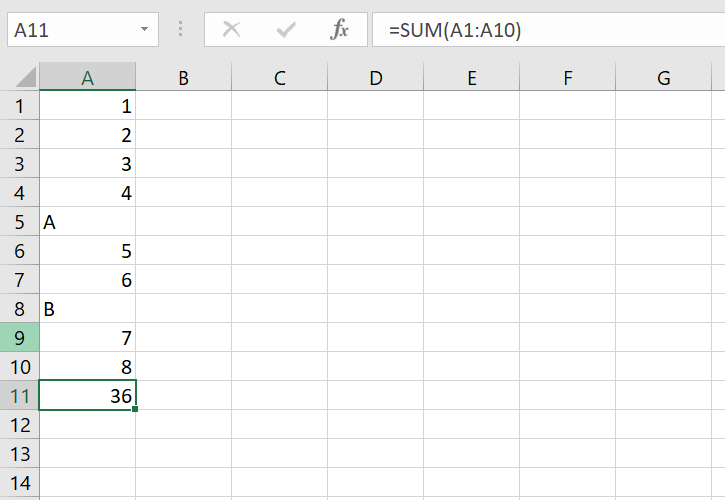Screen dimensions: 725x500
Task: Select row 13 header
Action: (19, 454)
